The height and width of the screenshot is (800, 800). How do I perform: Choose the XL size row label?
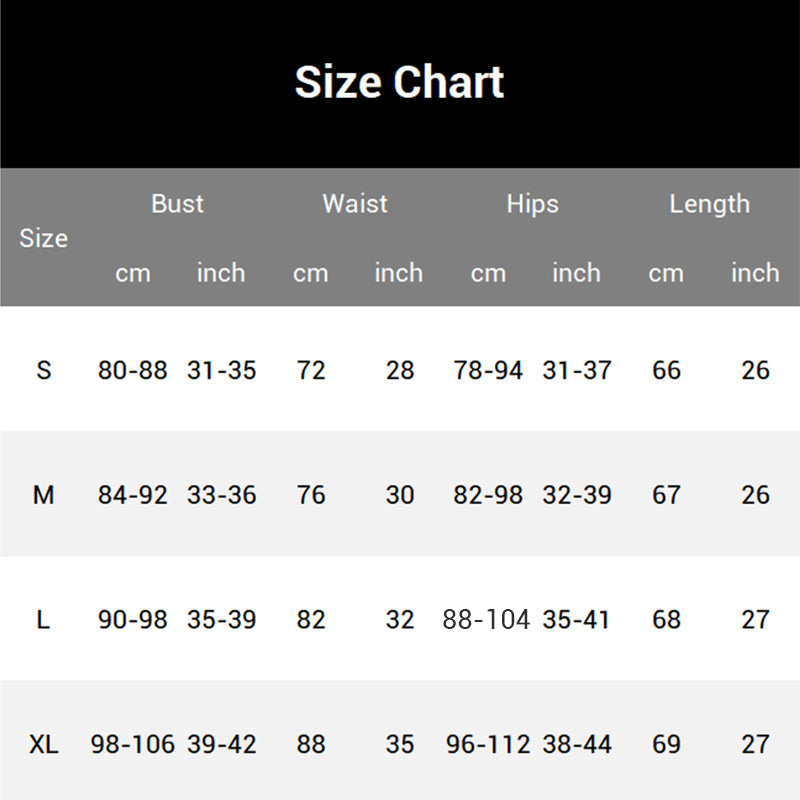43,745
